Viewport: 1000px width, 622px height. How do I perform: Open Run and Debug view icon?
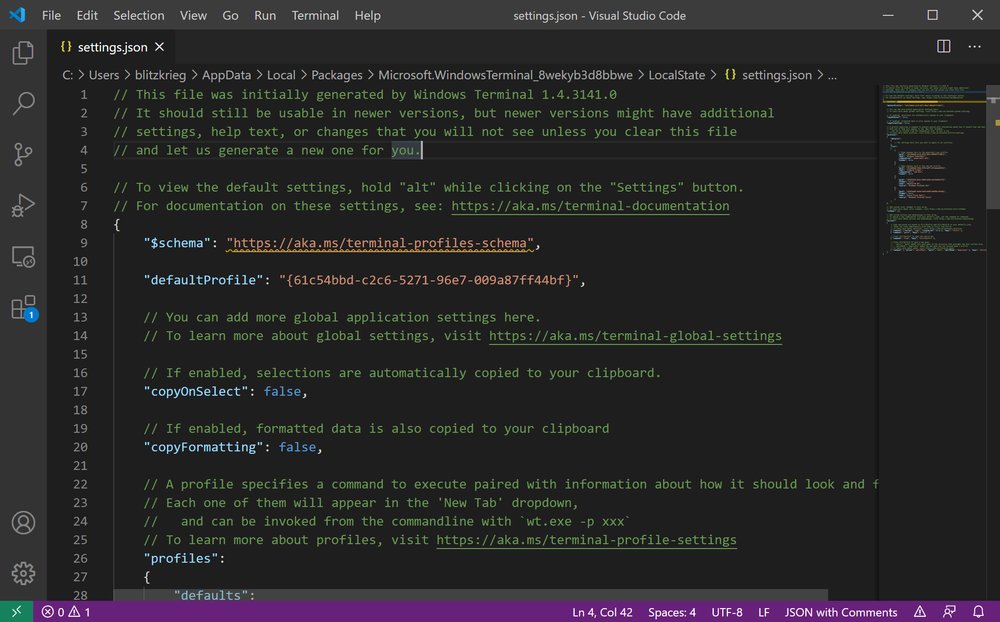tap(23, 205)
